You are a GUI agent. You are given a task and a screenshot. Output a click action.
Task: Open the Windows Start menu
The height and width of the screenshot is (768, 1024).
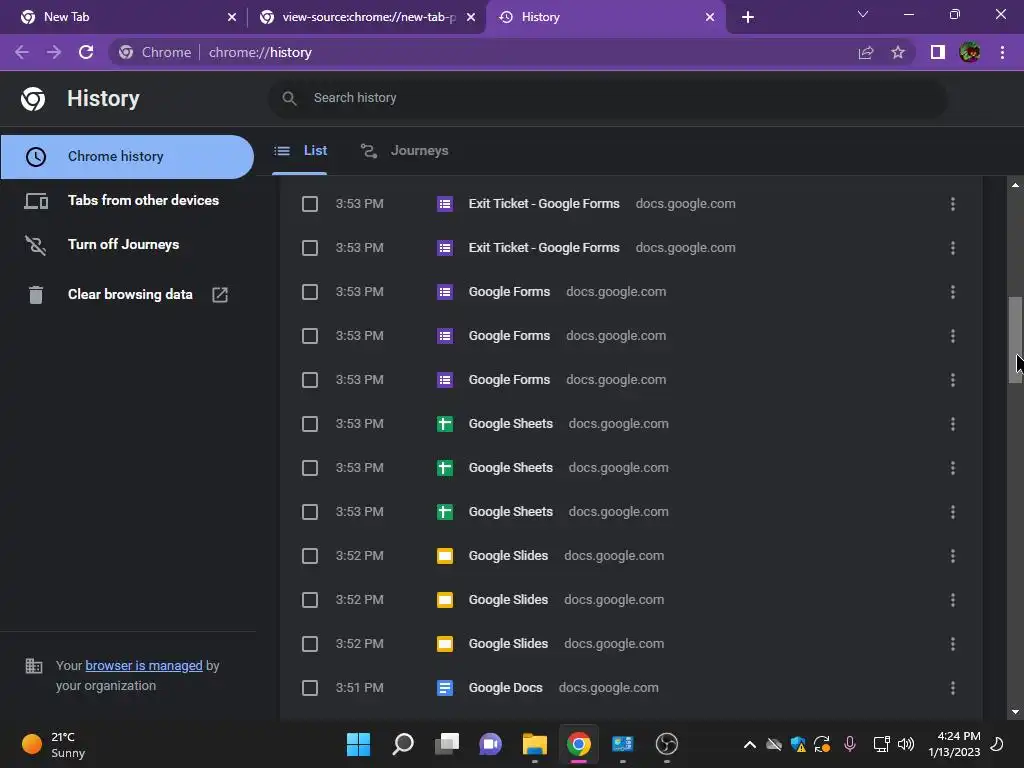[359, 744]
